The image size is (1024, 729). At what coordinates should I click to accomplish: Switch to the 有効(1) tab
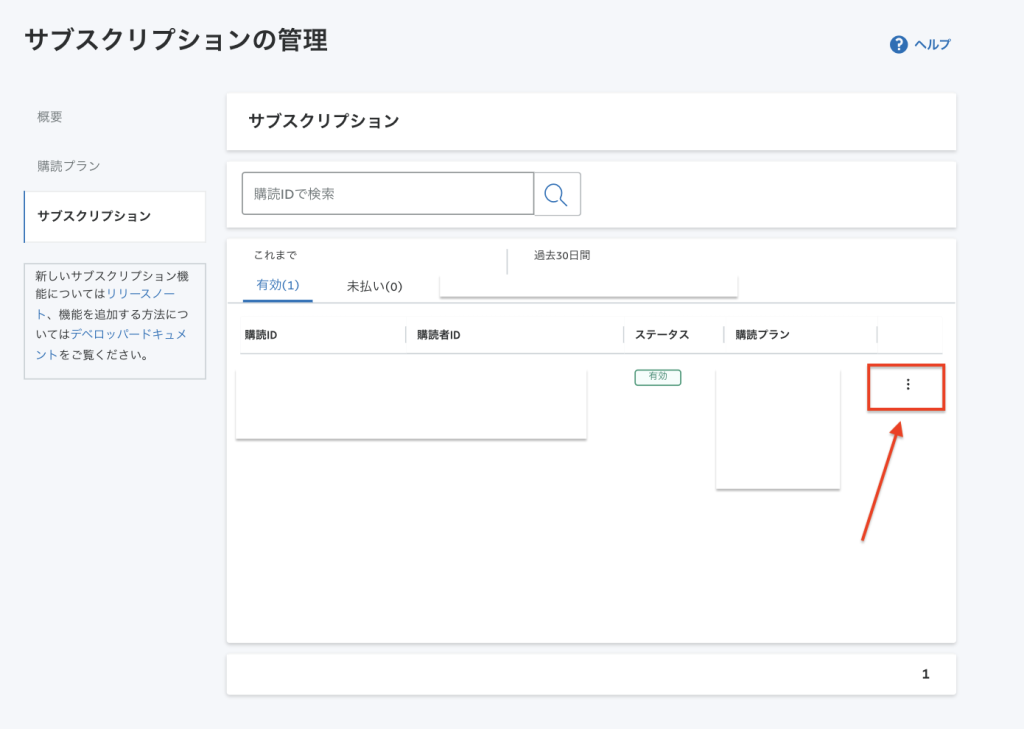pyautogui.click(x=278, y=285)
